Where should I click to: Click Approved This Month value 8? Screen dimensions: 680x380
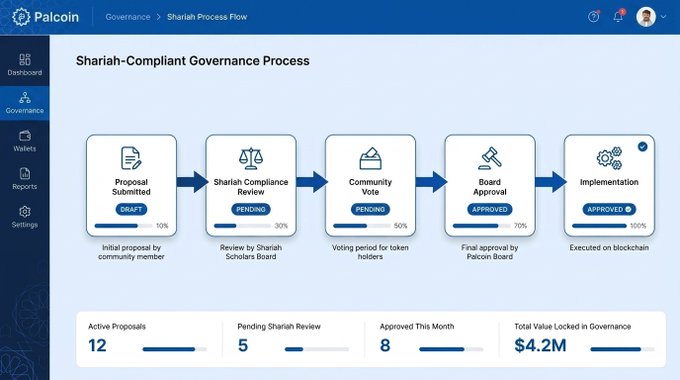point(385,346)
